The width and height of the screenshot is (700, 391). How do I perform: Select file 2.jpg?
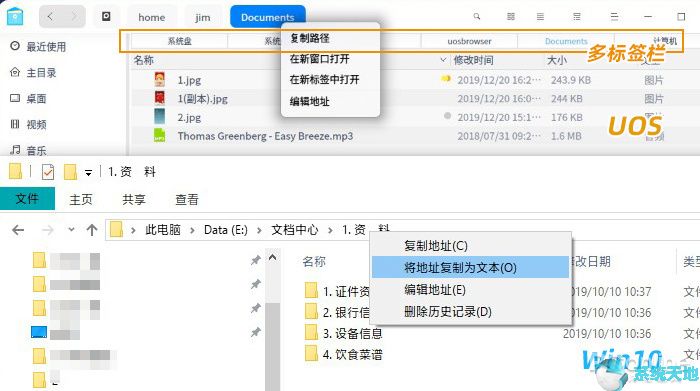click(189, 117)
